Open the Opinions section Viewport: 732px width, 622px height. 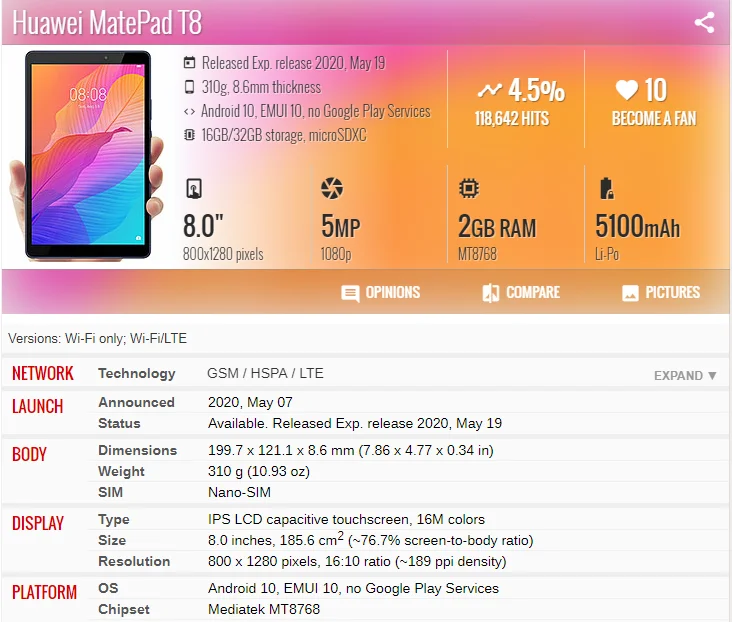(x=380, y=293)
